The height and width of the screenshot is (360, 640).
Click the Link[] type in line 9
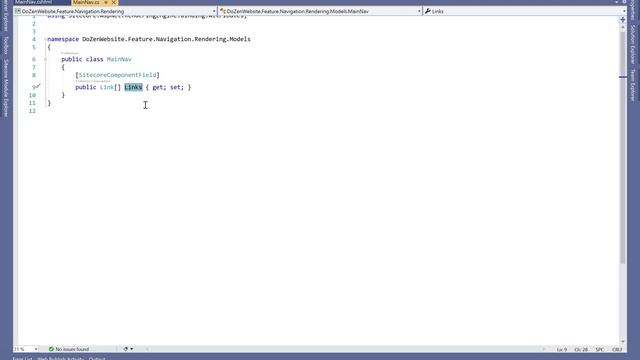coord(110,87)
